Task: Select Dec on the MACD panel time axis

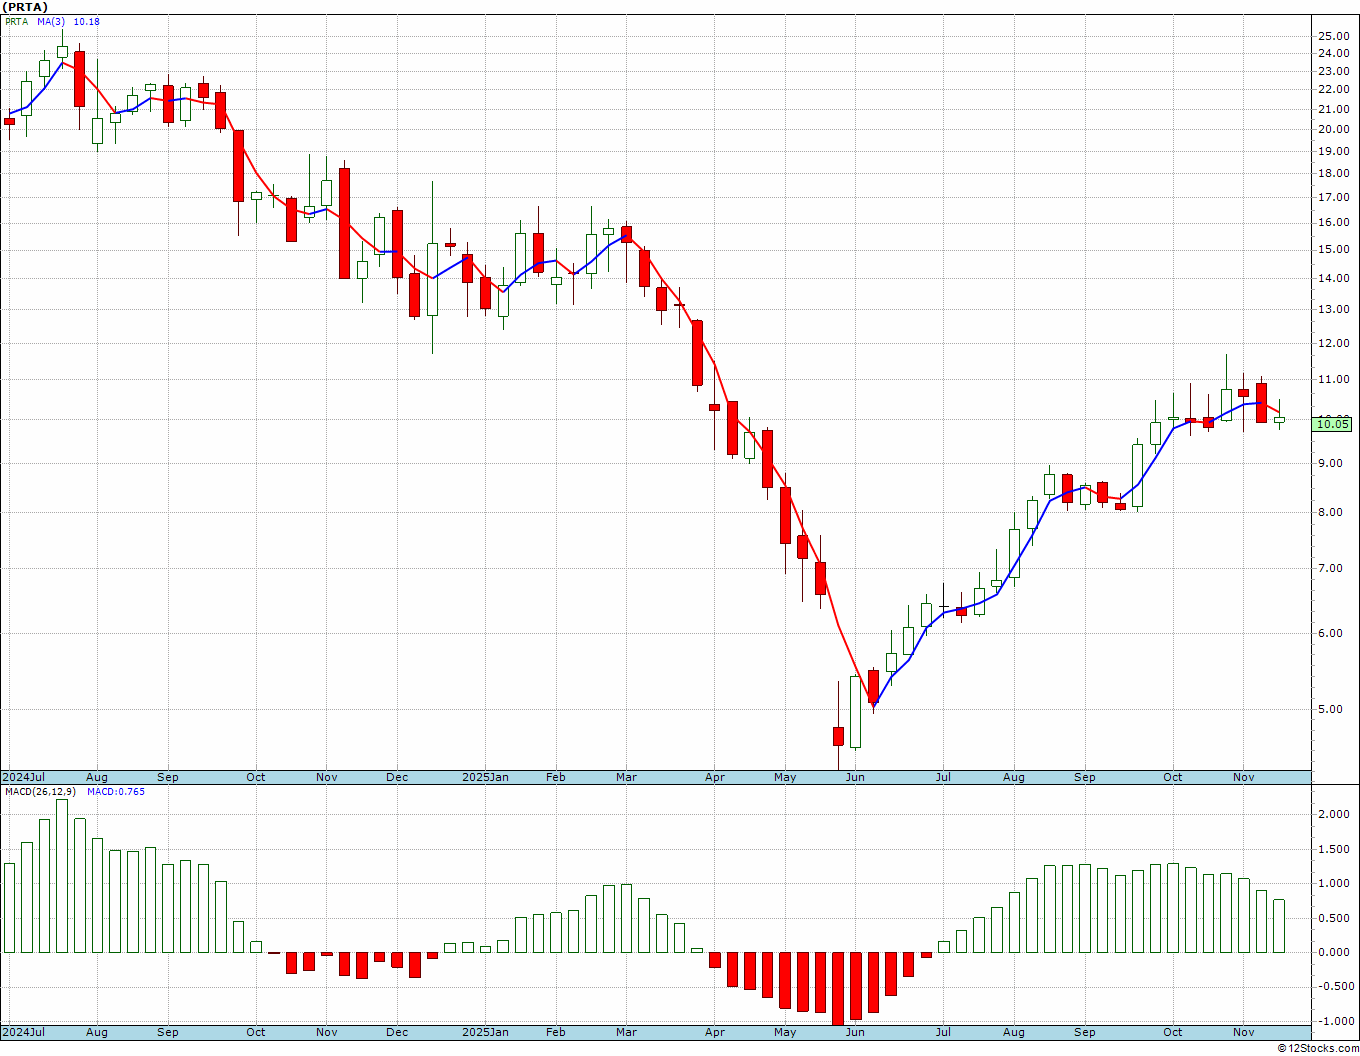Action: 397,1032
